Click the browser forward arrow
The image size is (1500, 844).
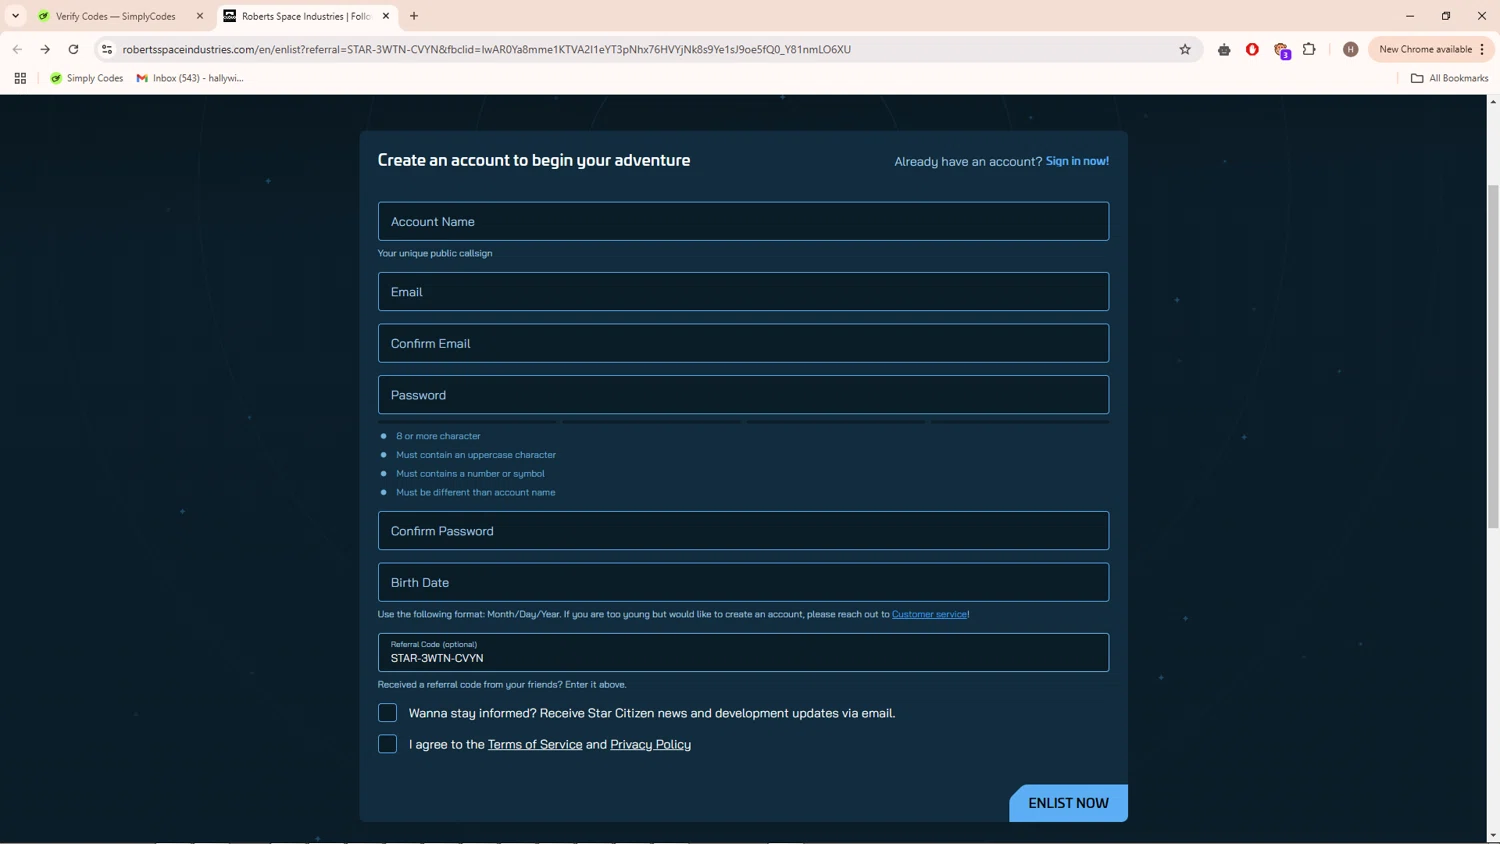45,49
